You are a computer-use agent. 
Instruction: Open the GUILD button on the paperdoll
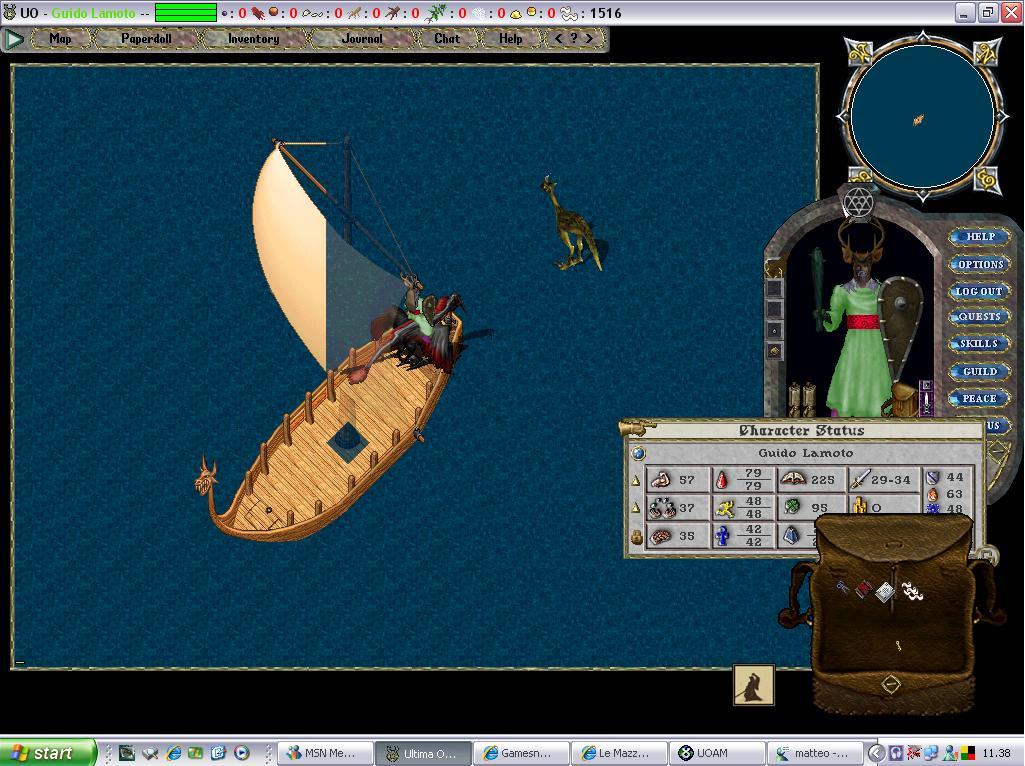(x=980, y=371)
